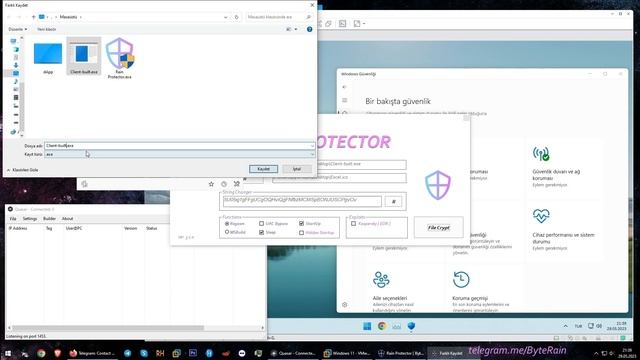The width and height of the screenshot is (640, 360).
Task: Click the view layout icon in save dialog
Action: (x=289, y=29)
